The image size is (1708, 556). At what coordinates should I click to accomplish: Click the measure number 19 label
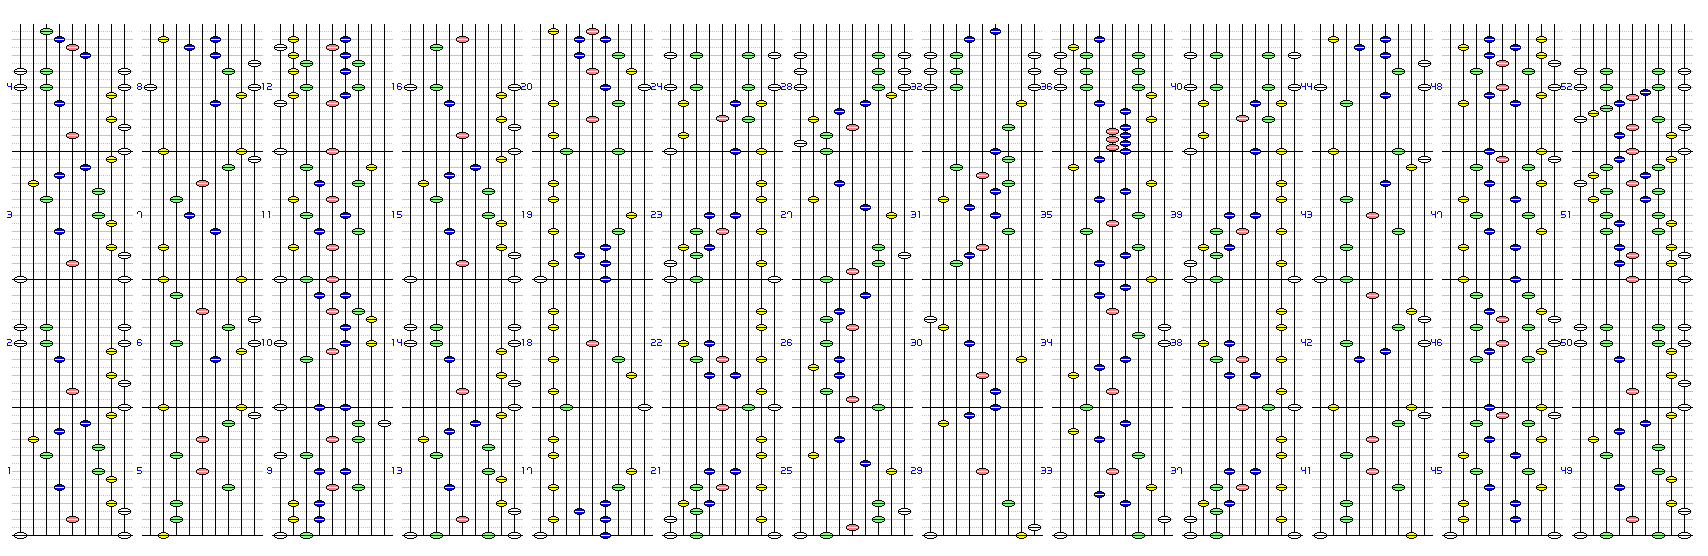[526, 215]
